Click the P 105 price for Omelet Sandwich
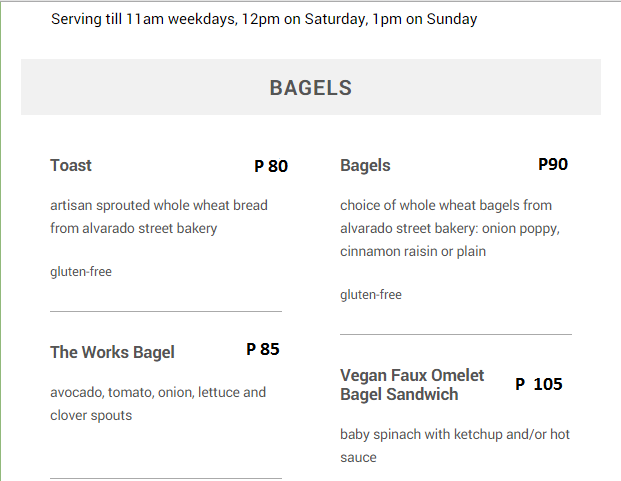Image resolution: width=621 pixels, height=481 pixels. pos(539,384)
